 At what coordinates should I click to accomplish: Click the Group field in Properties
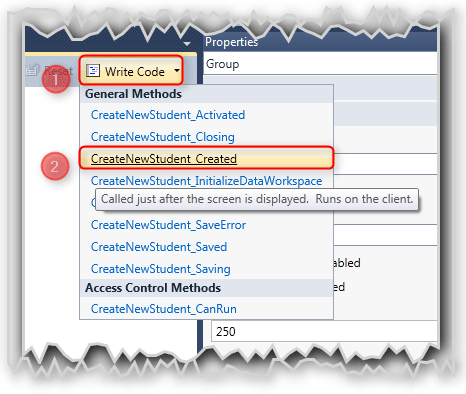[320, 63]
